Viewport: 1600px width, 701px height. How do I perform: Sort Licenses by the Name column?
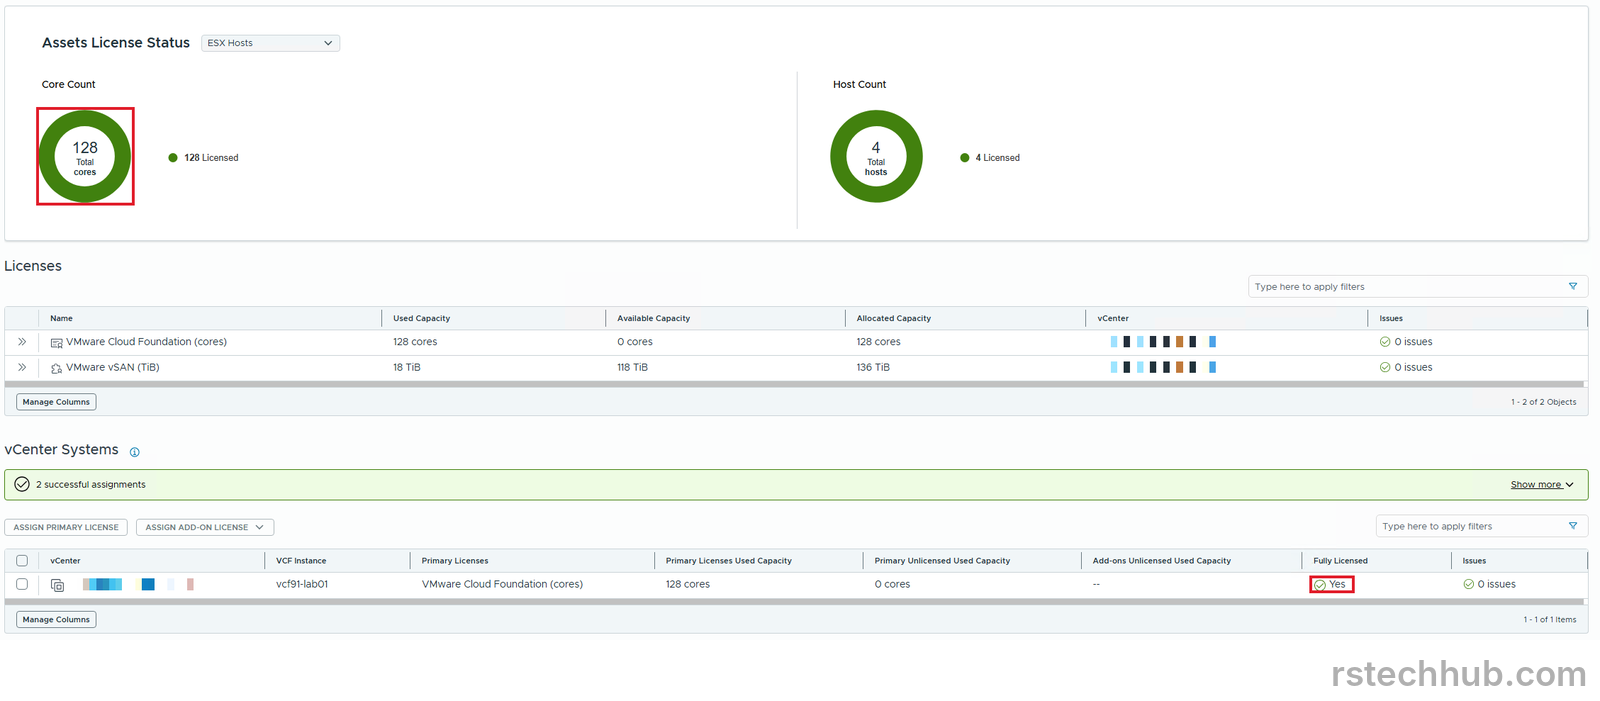click(x=61, y=318)
